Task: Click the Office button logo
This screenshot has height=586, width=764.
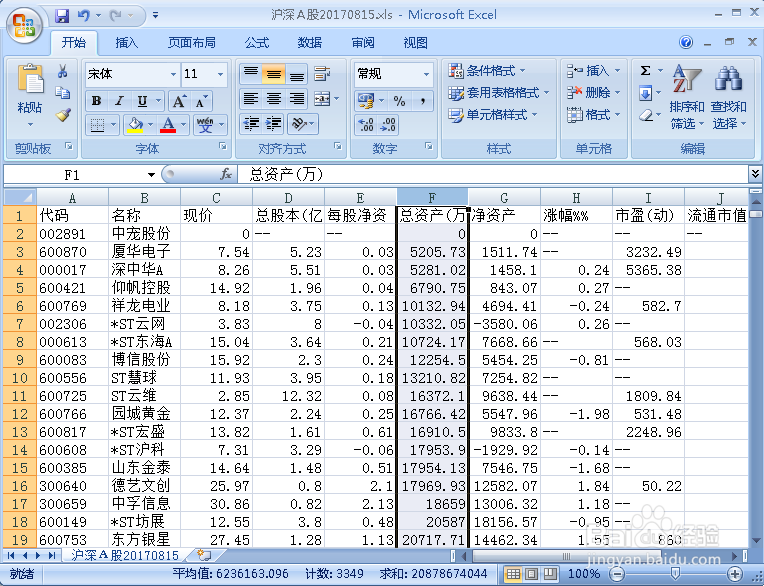Action: point(24,25)
